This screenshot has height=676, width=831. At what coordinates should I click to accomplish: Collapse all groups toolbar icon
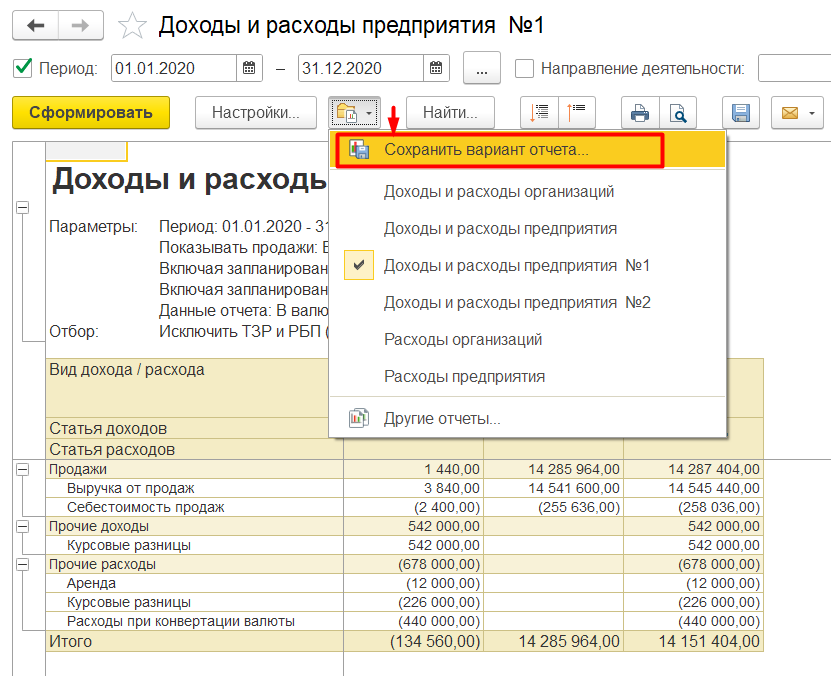tap(577, 113)
